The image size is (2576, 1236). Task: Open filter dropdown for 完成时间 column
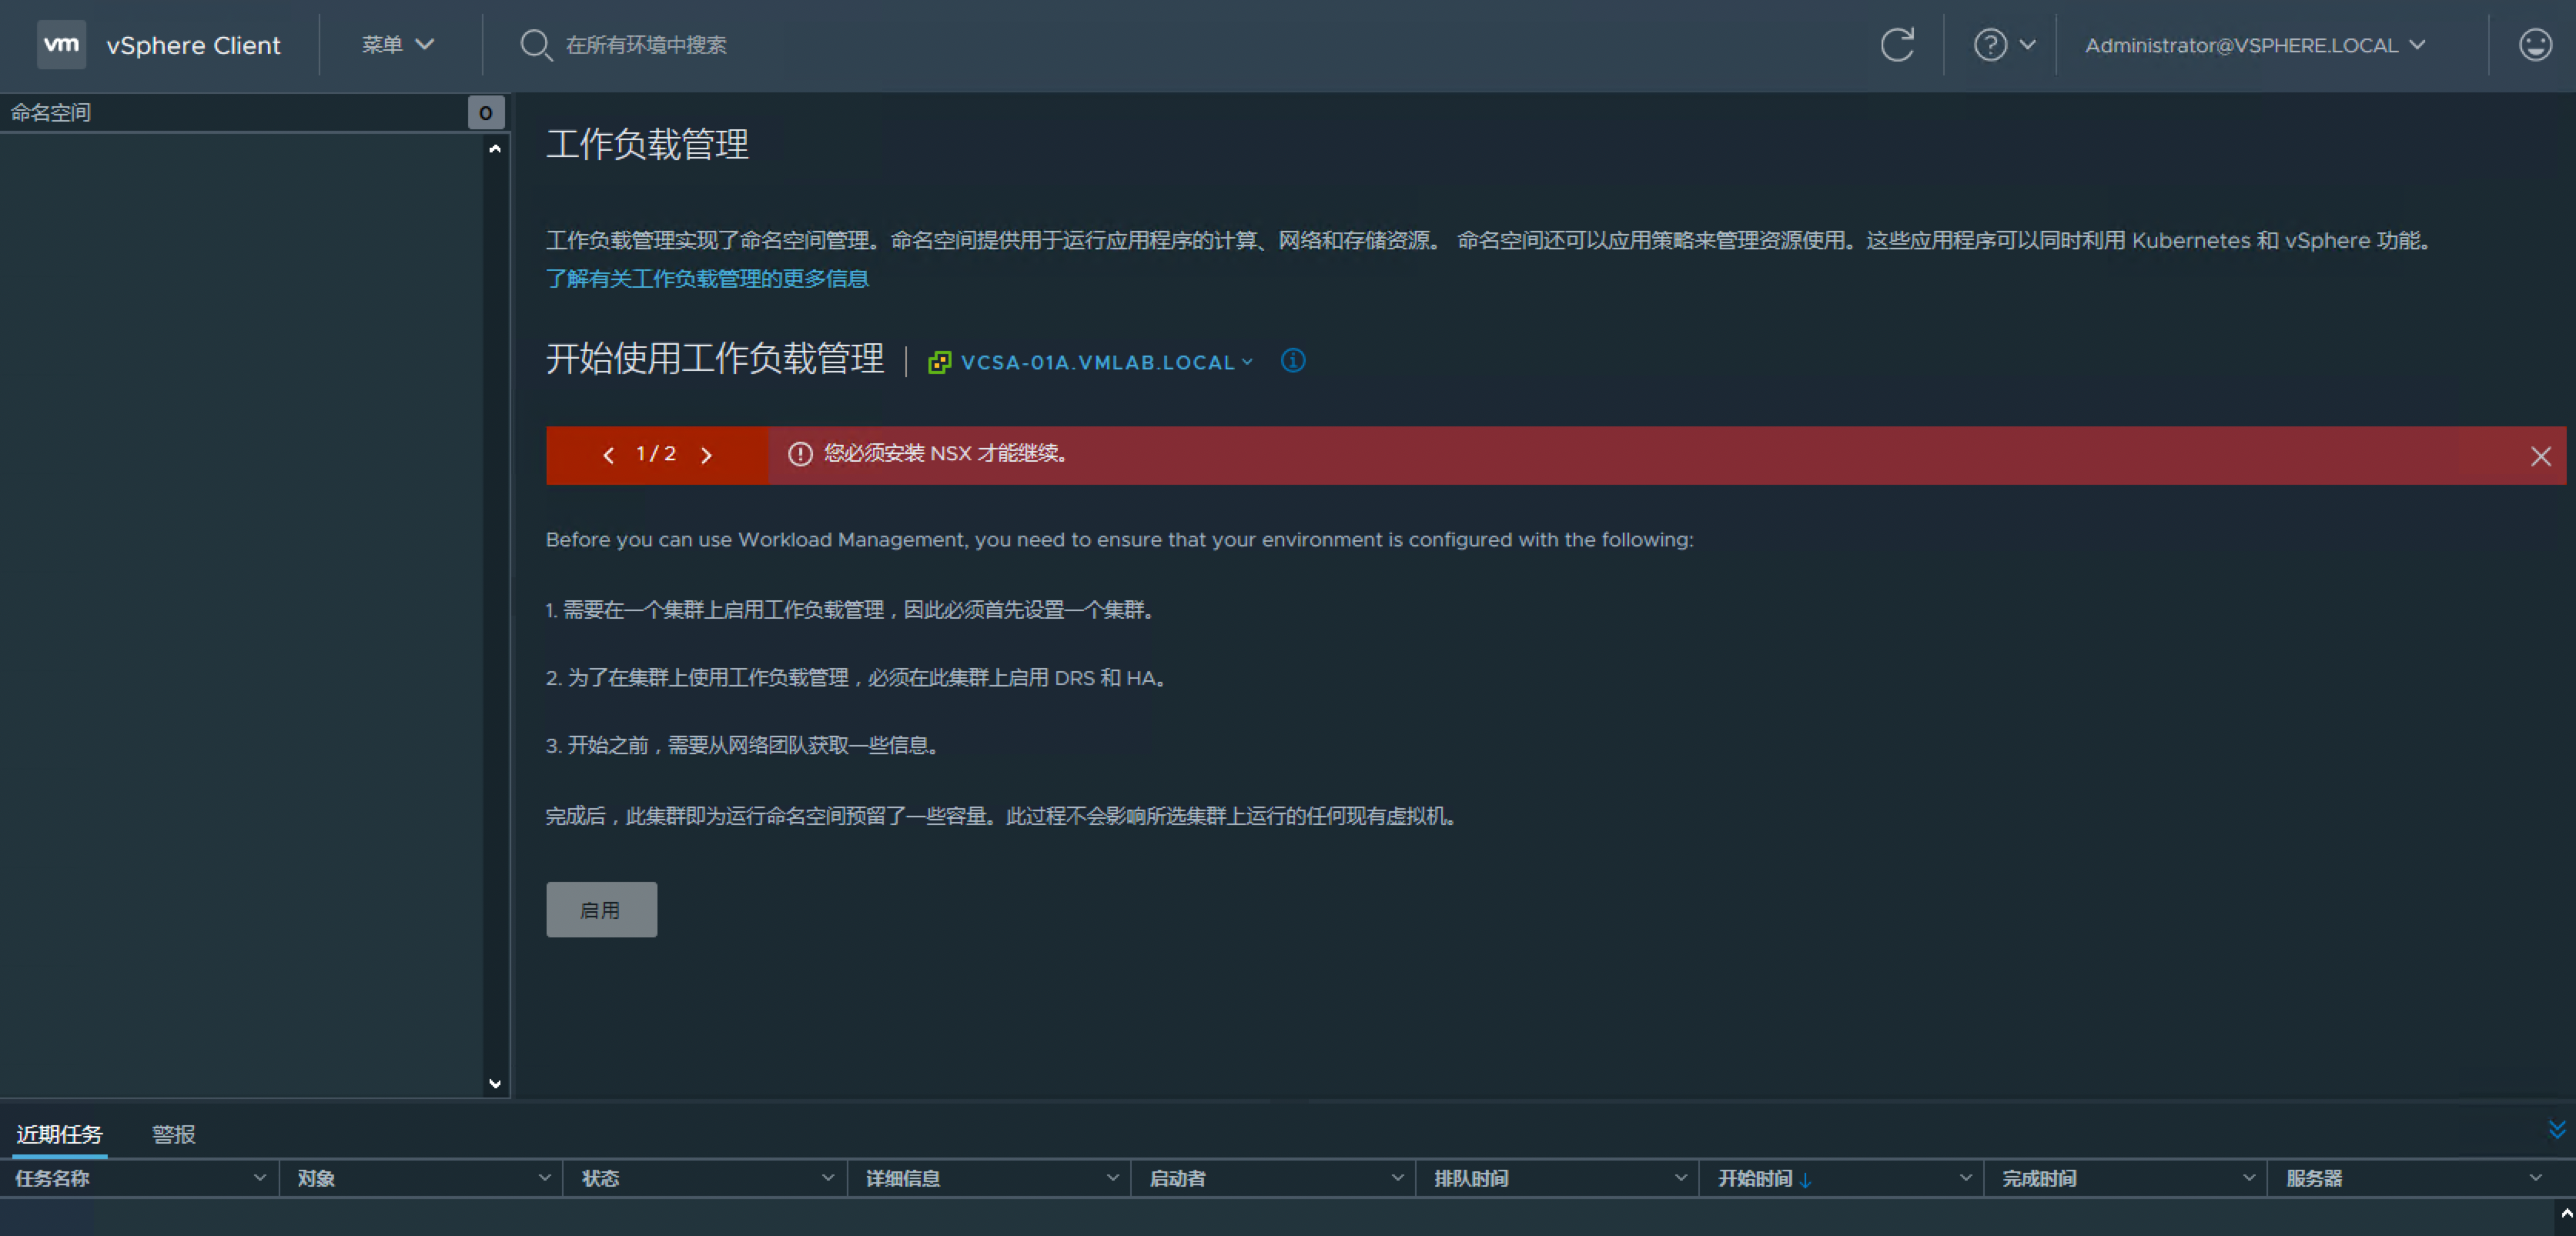click(x=2249, y=1178)
